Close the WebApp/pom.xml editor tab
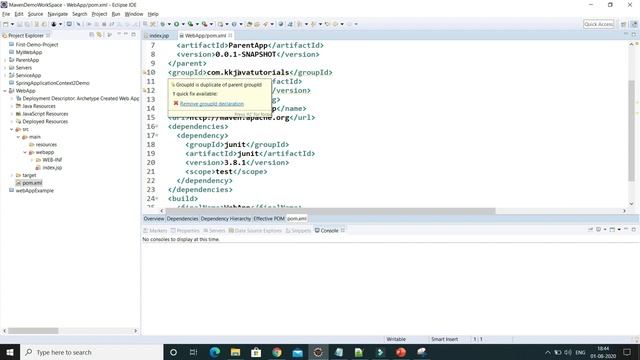640x360 pixels. pos(230,36)
